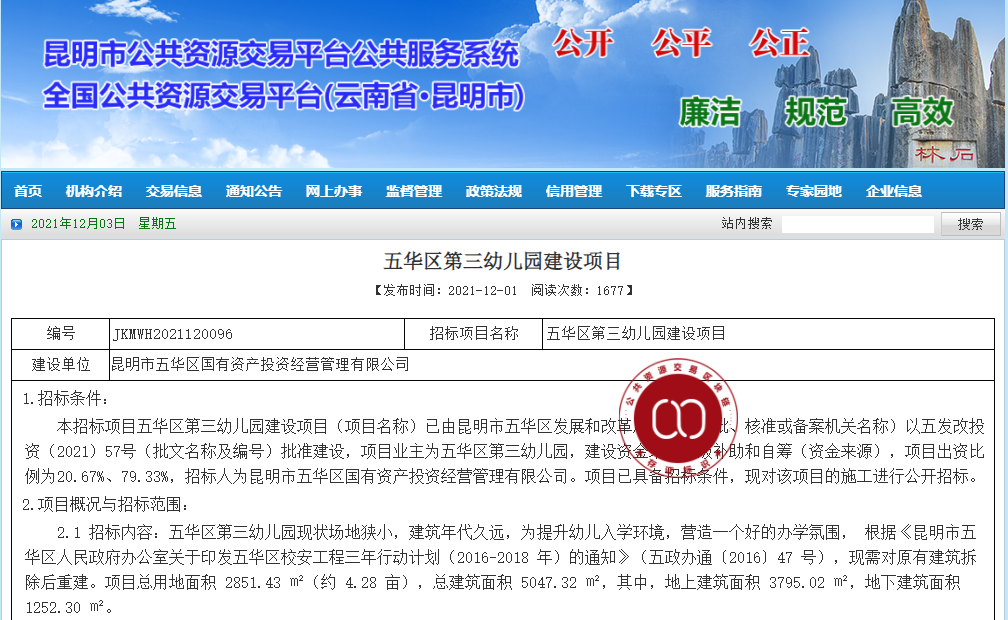Click the blue arrow icon beside the date

click(x=17, y=224)
